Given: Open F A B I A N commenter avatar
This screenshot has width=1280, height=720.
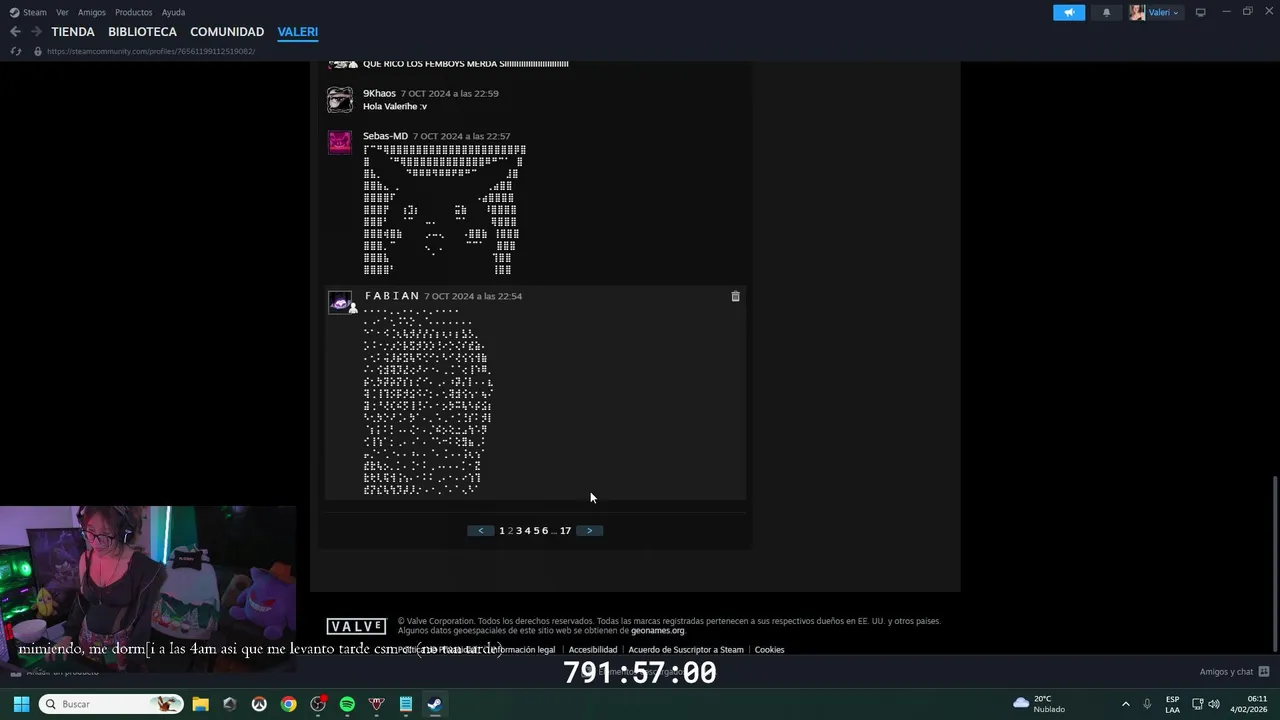Looking at the screenshot, I should point(340,302).
